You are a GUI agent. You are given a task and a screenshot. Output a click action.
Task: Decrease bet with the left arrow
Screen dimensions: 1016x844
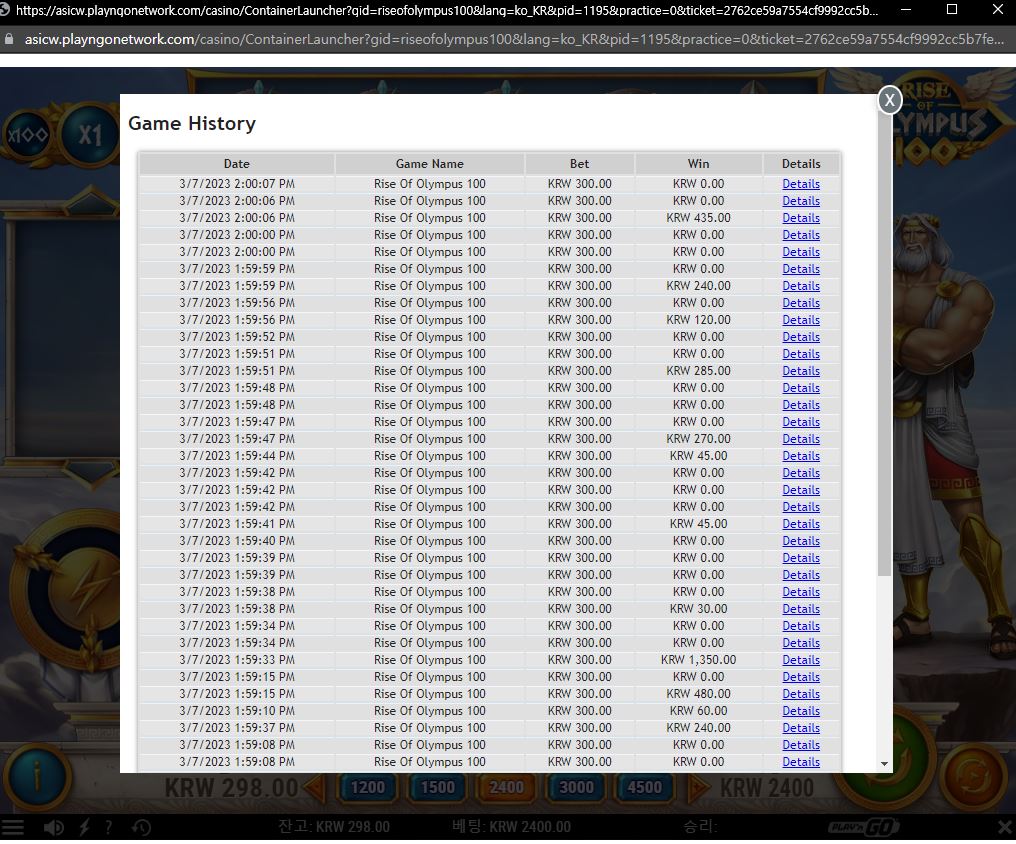(316, 788)
